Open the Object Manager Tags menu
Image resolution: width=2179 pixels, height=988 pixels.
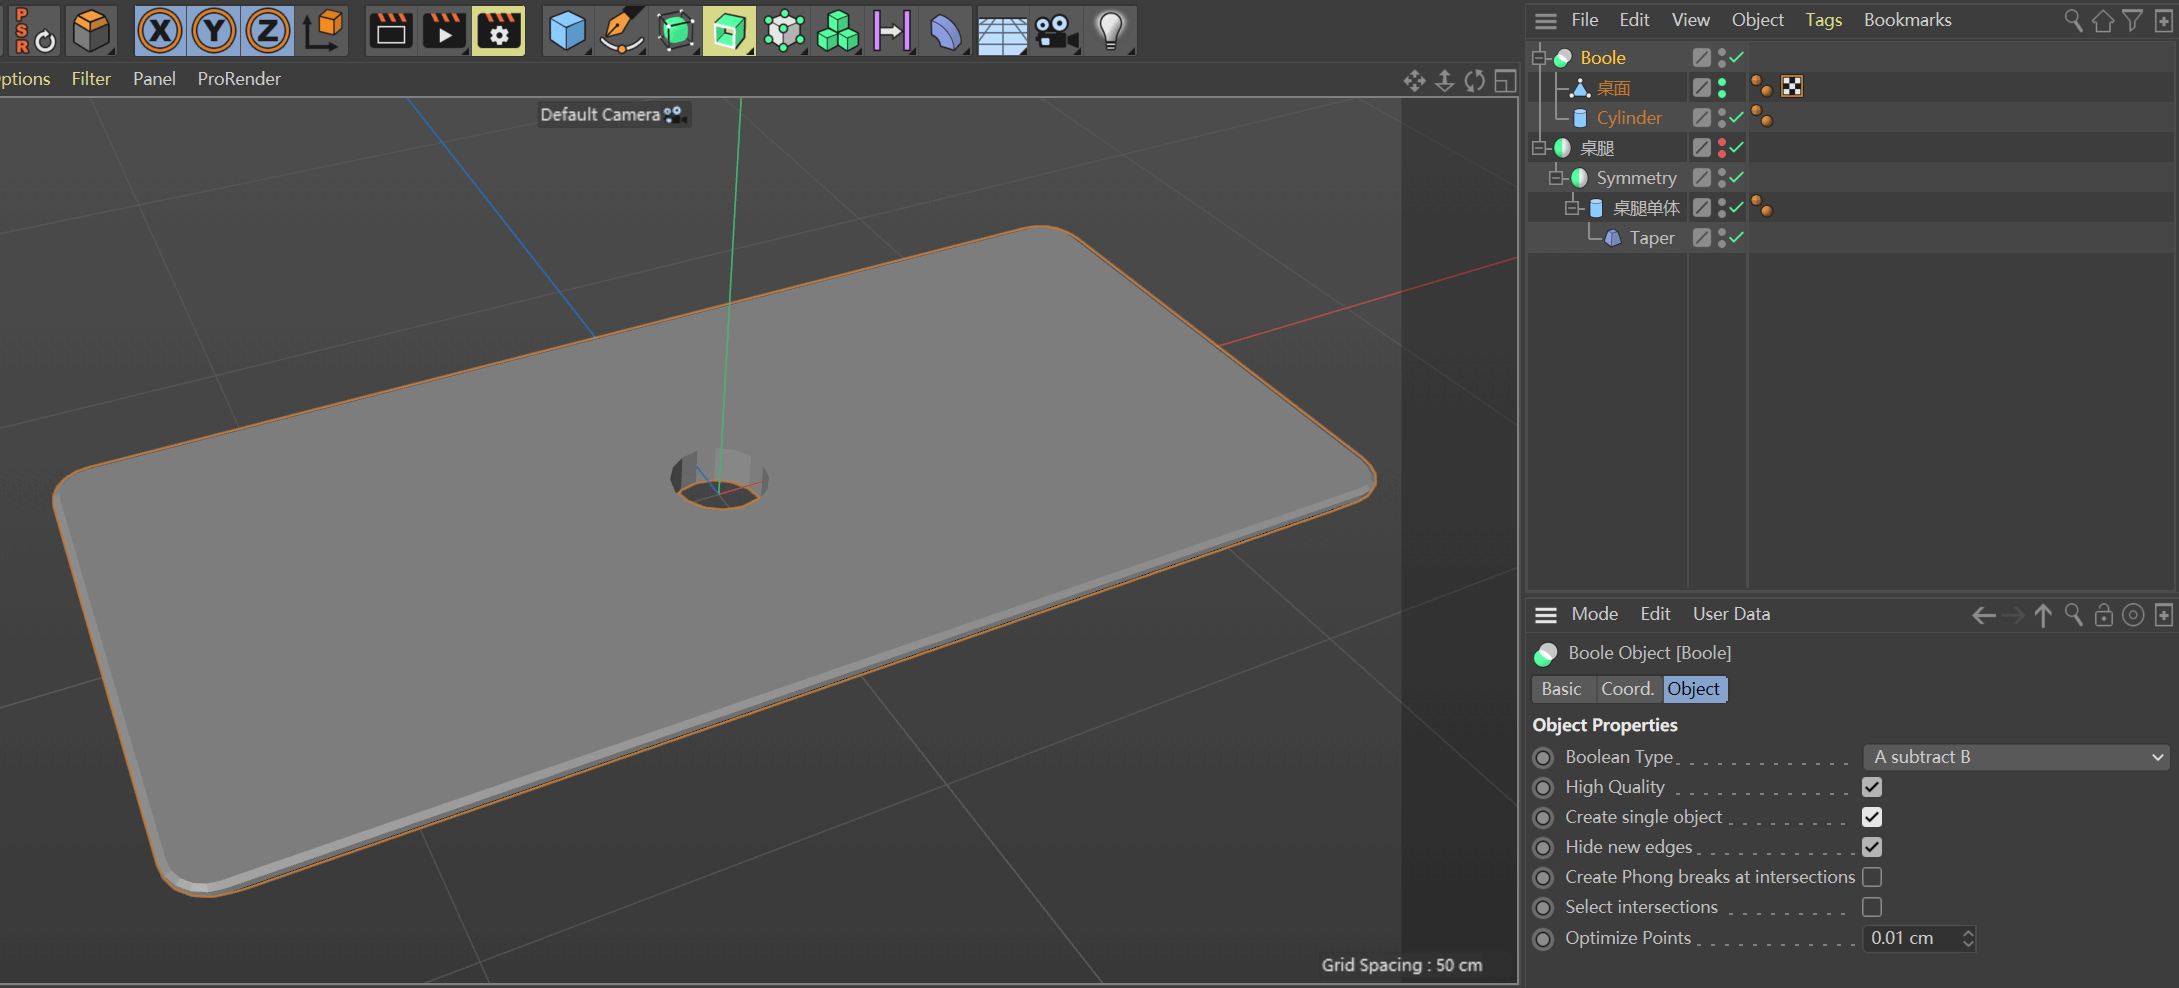pyautogui.click(x=1823, y=20)
